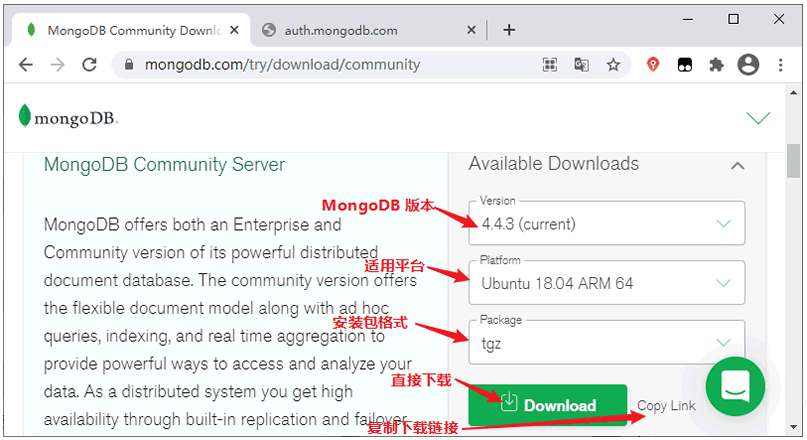
Task: Click the scrollbar down arrow
Action: pos(794,427)
